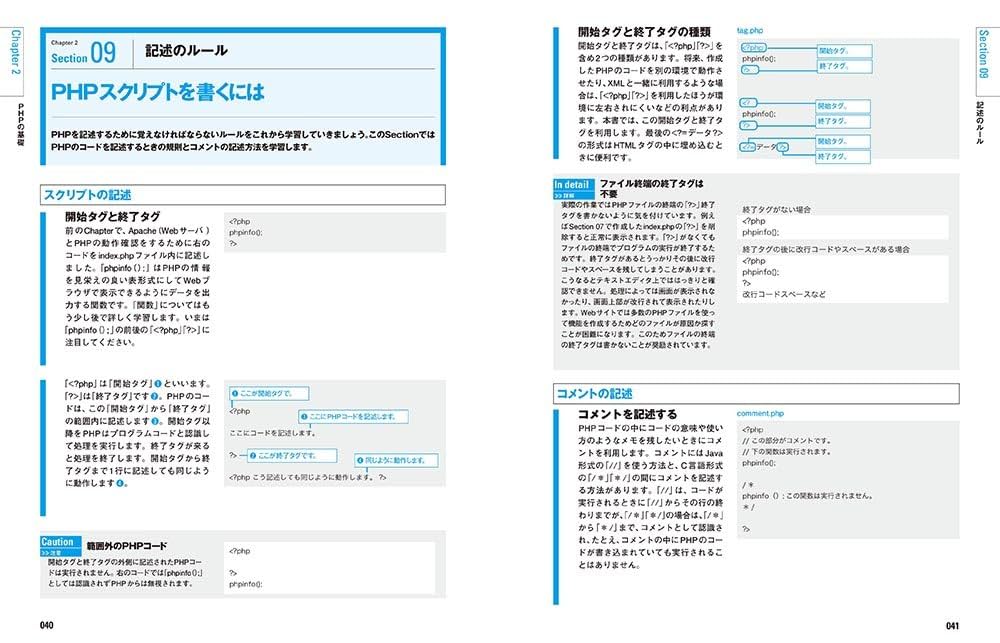This screenshot has height=643, width=1000.
Task: Click the "ここにコードを記述します。" code line
Action: click(272, 432)
